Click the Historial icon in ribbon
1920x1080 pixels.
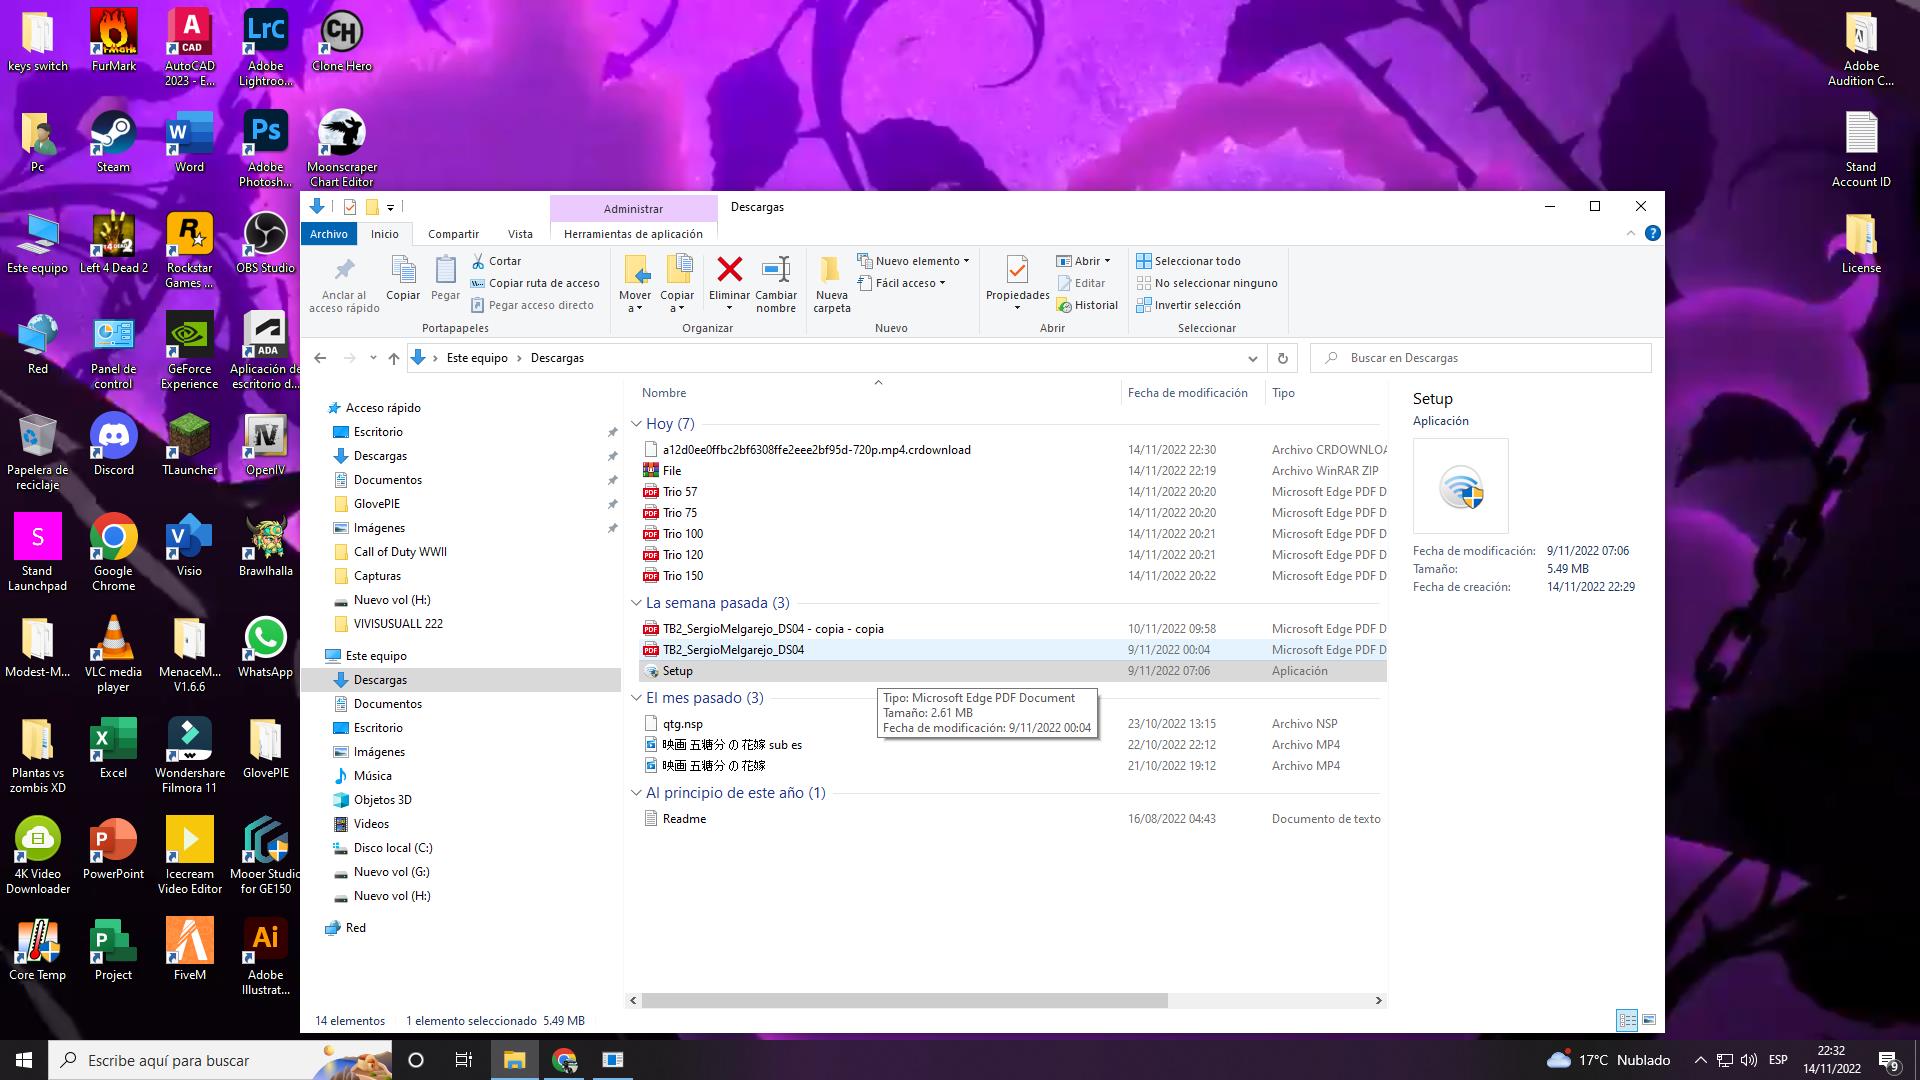(1064, 305)
